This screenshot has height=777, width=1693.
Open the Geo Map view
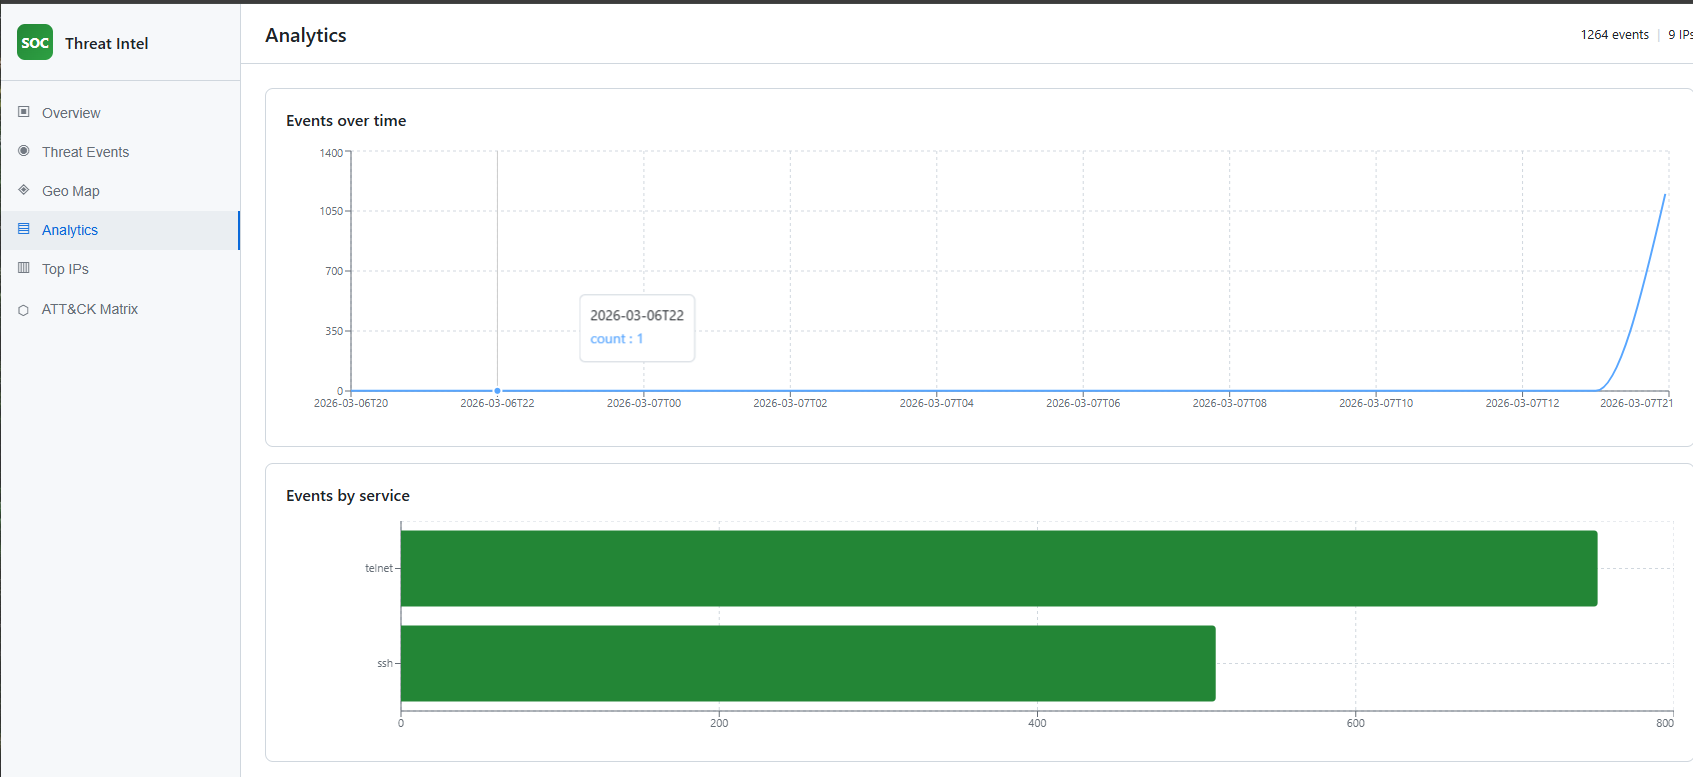pyautogui.click(x=70, y=191)
